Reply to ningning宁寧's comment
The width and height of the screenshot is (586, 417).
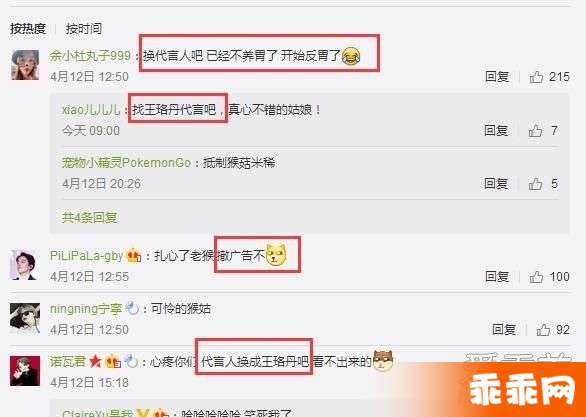click(504, 330)
